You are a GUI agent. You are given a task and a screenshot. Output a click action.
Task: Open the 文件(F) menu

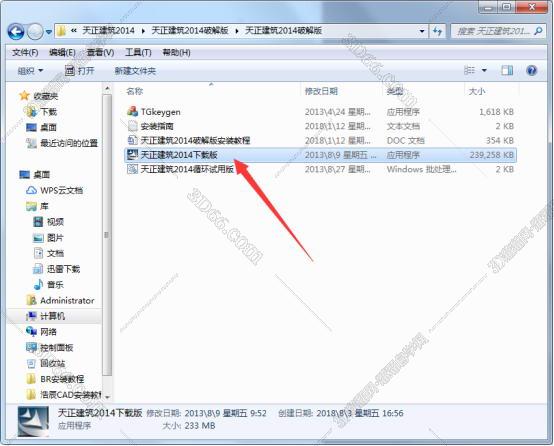tap(25, 53)
